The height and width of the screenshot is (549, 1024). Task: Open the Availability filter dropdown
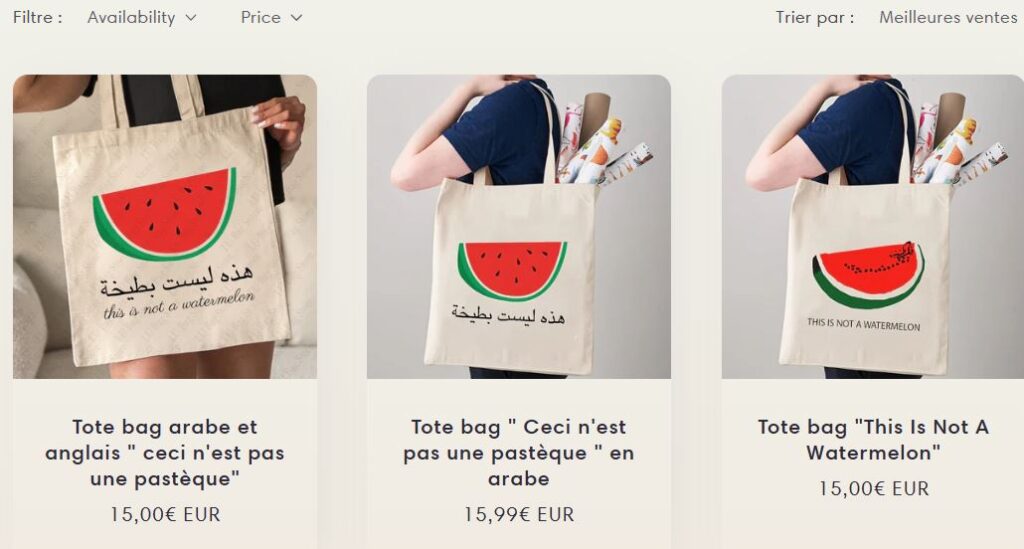pyautogui.click(x=142, y=18)
